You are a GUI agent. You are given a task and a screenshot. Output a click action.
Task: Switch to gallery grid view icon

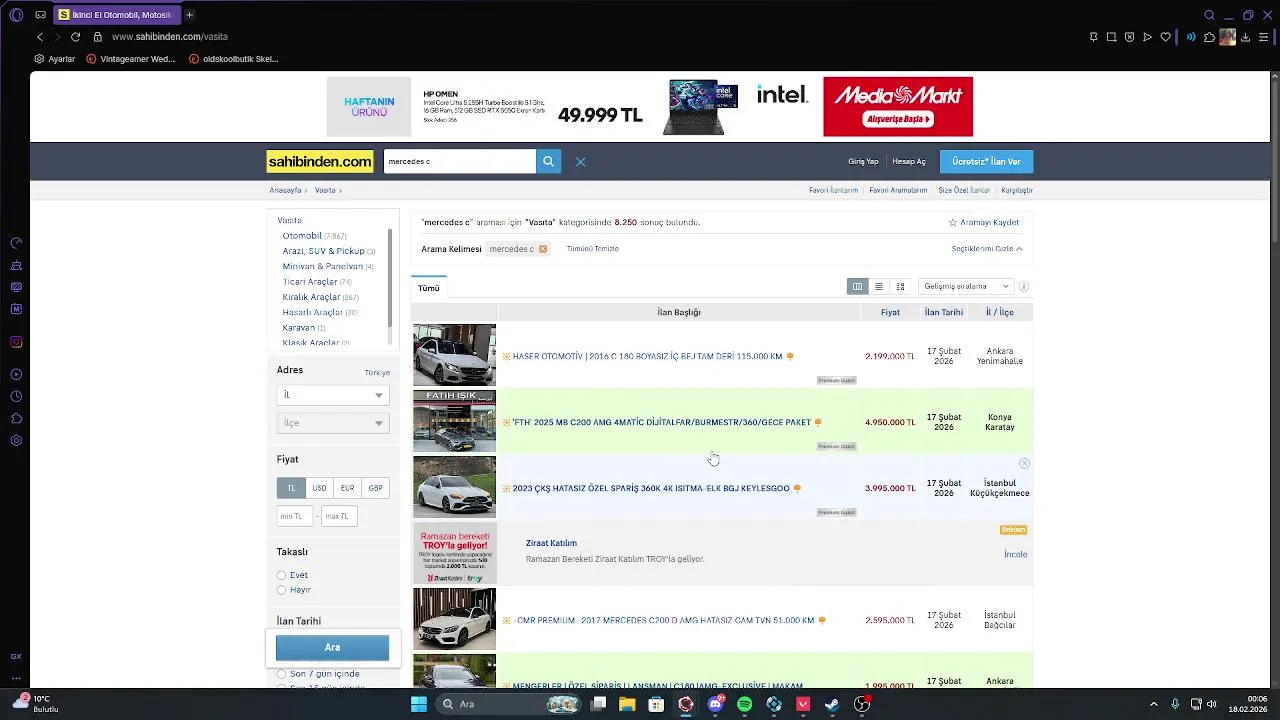[900, 287]
